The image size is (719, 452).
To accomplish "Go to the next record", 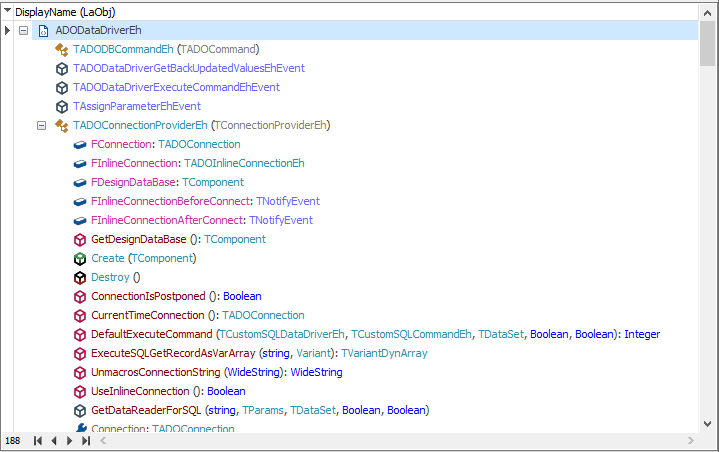I will coord(70,441).
